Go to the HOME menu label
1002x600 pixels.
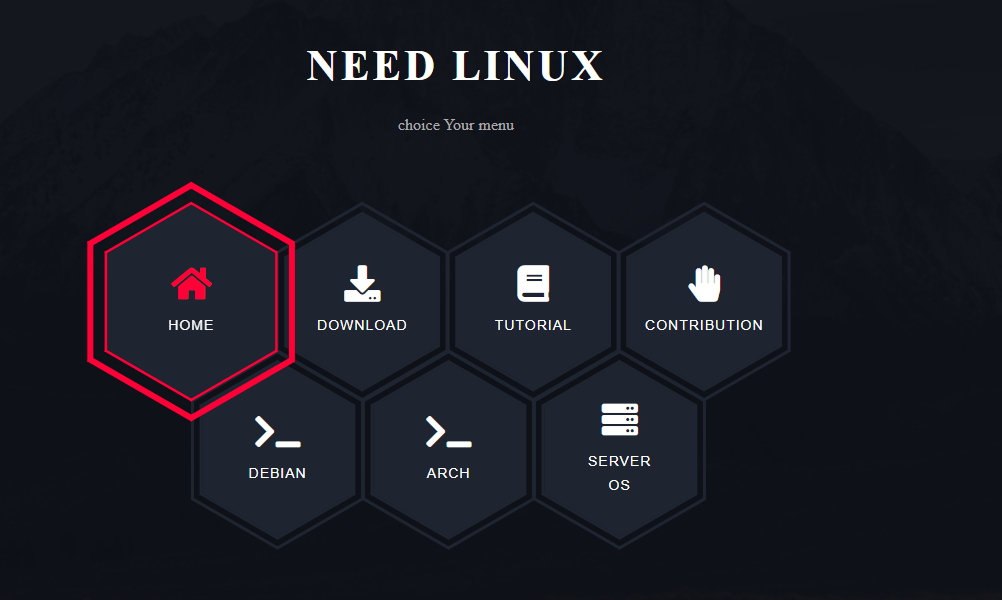(x=191, y=325)
